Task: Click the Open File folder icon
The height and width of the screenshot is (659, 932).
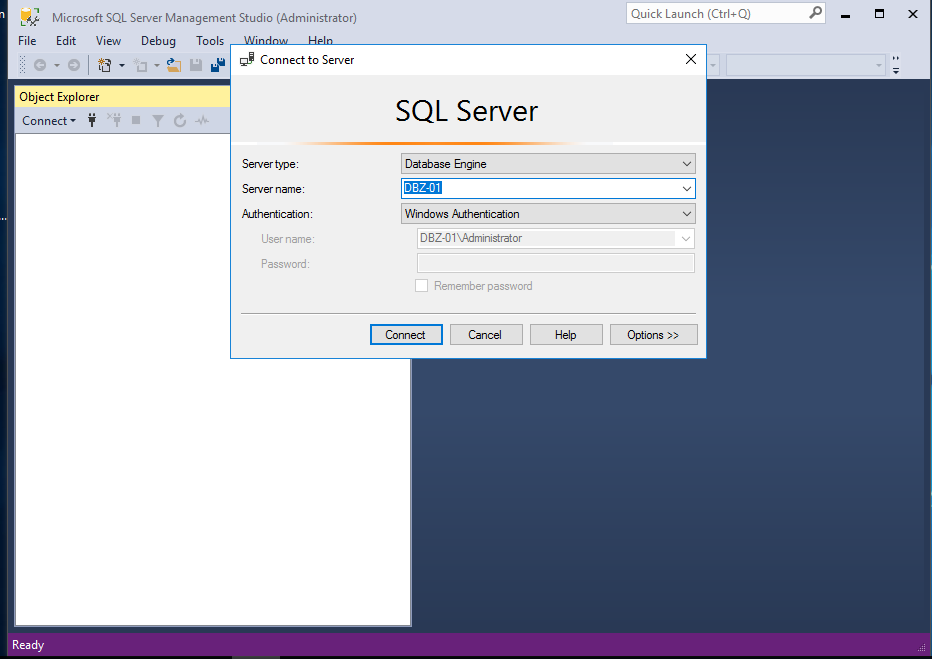Action: pos(174,65)
